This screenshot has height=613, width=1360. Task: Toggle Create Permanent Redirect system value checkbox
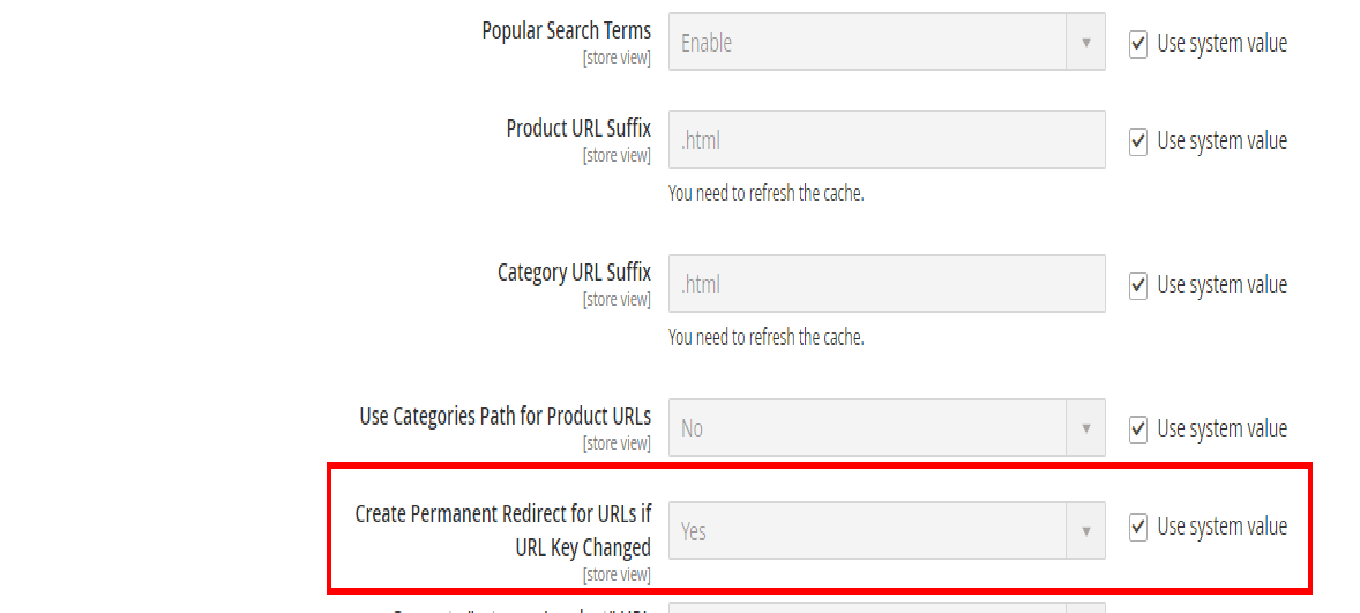click(1138, 527)
